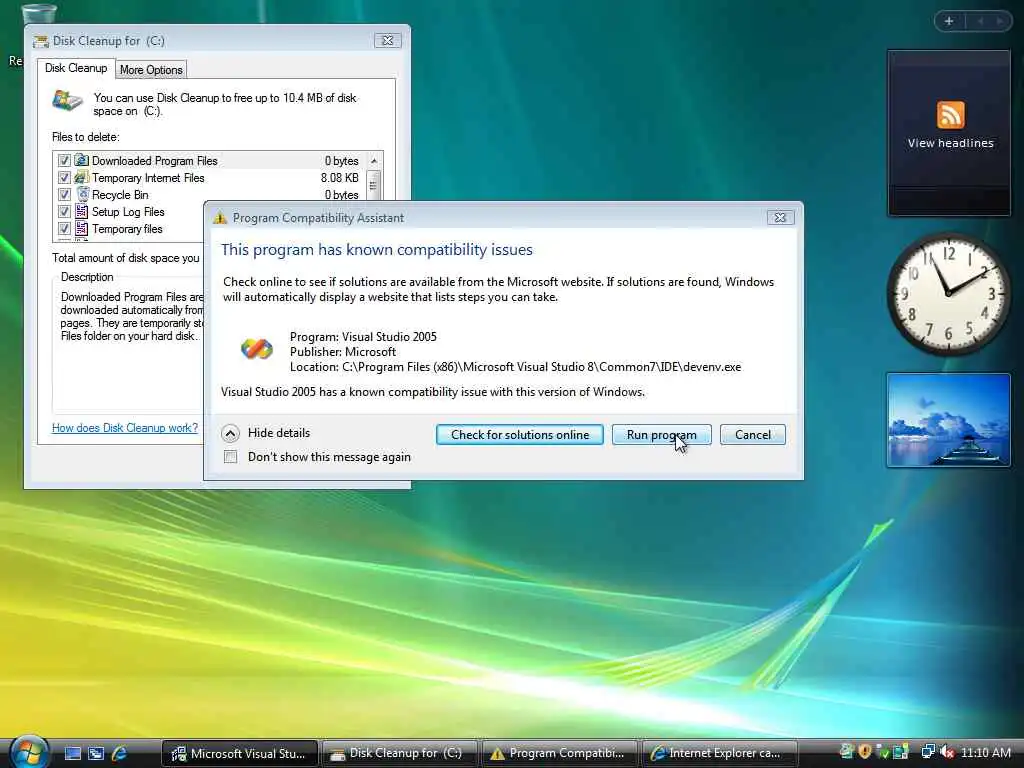Click files list scrollbar up arrow
Viewport: 1024px width, 768px height.
click(374, 161)
